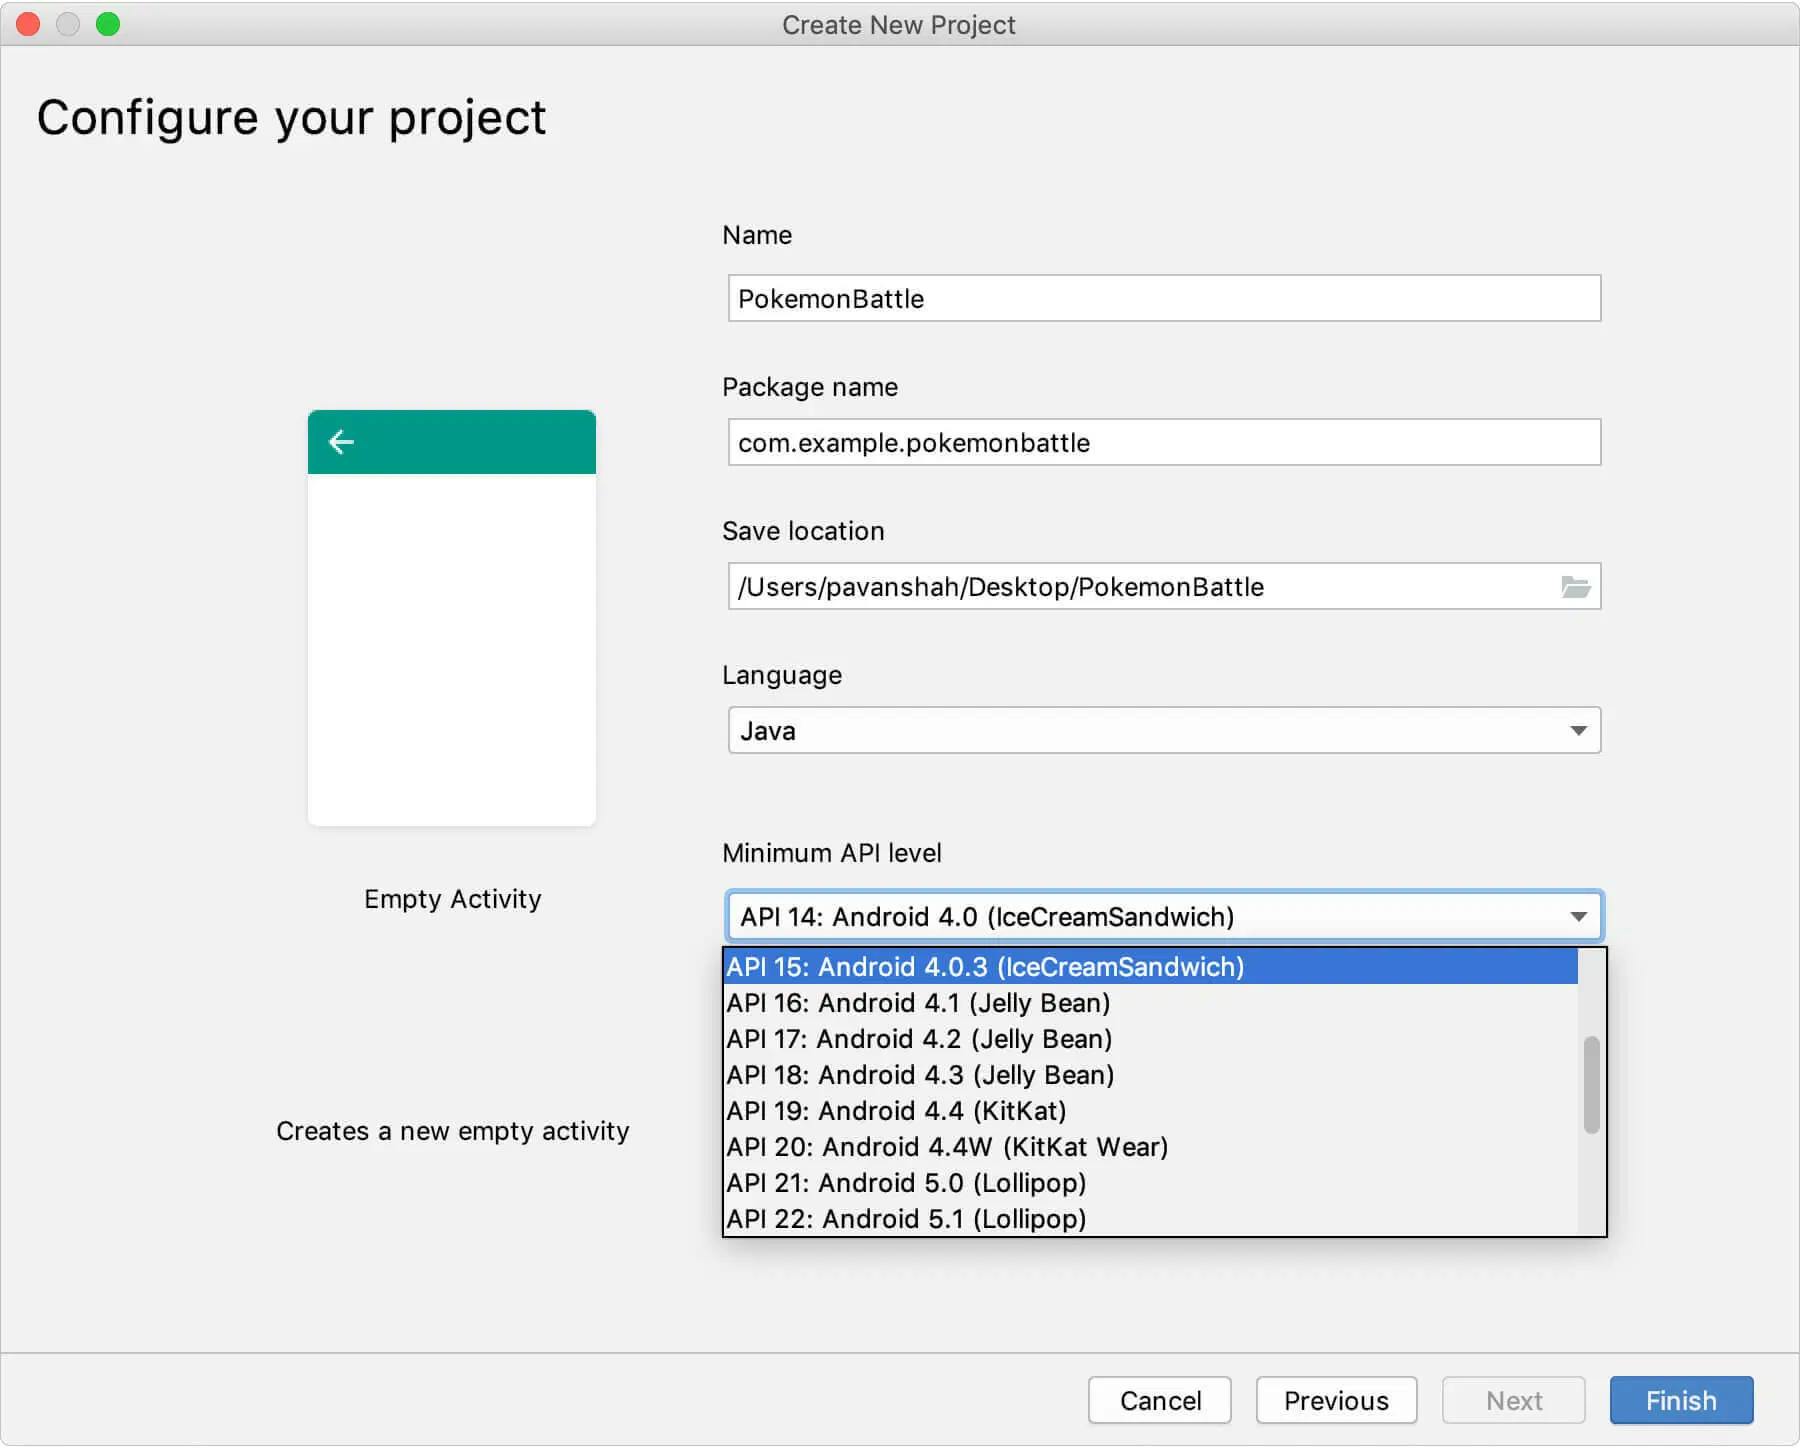Click the back arrow in the activity preview

341,442
